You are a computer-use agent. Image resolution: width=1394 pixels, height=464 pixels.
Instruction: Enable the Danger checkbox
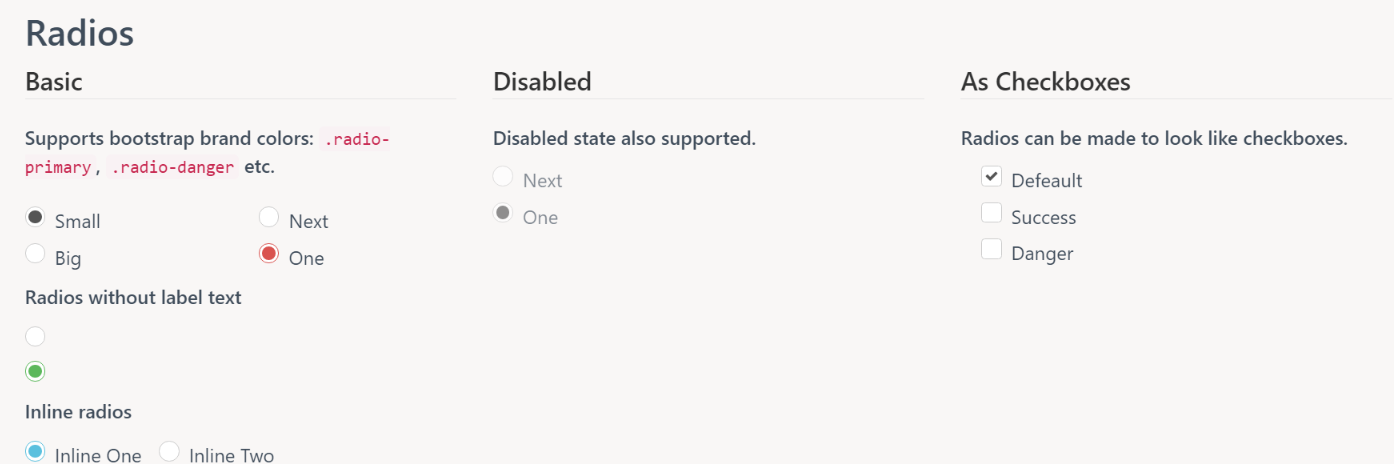[x=991, y=249]
